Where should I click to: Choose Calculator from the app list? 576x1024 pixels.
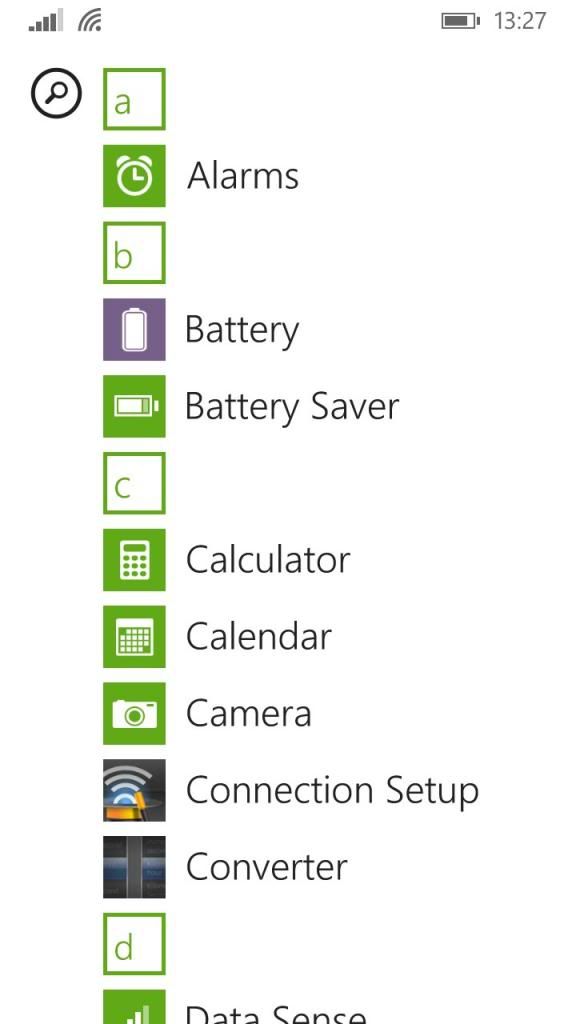(268, 560)
